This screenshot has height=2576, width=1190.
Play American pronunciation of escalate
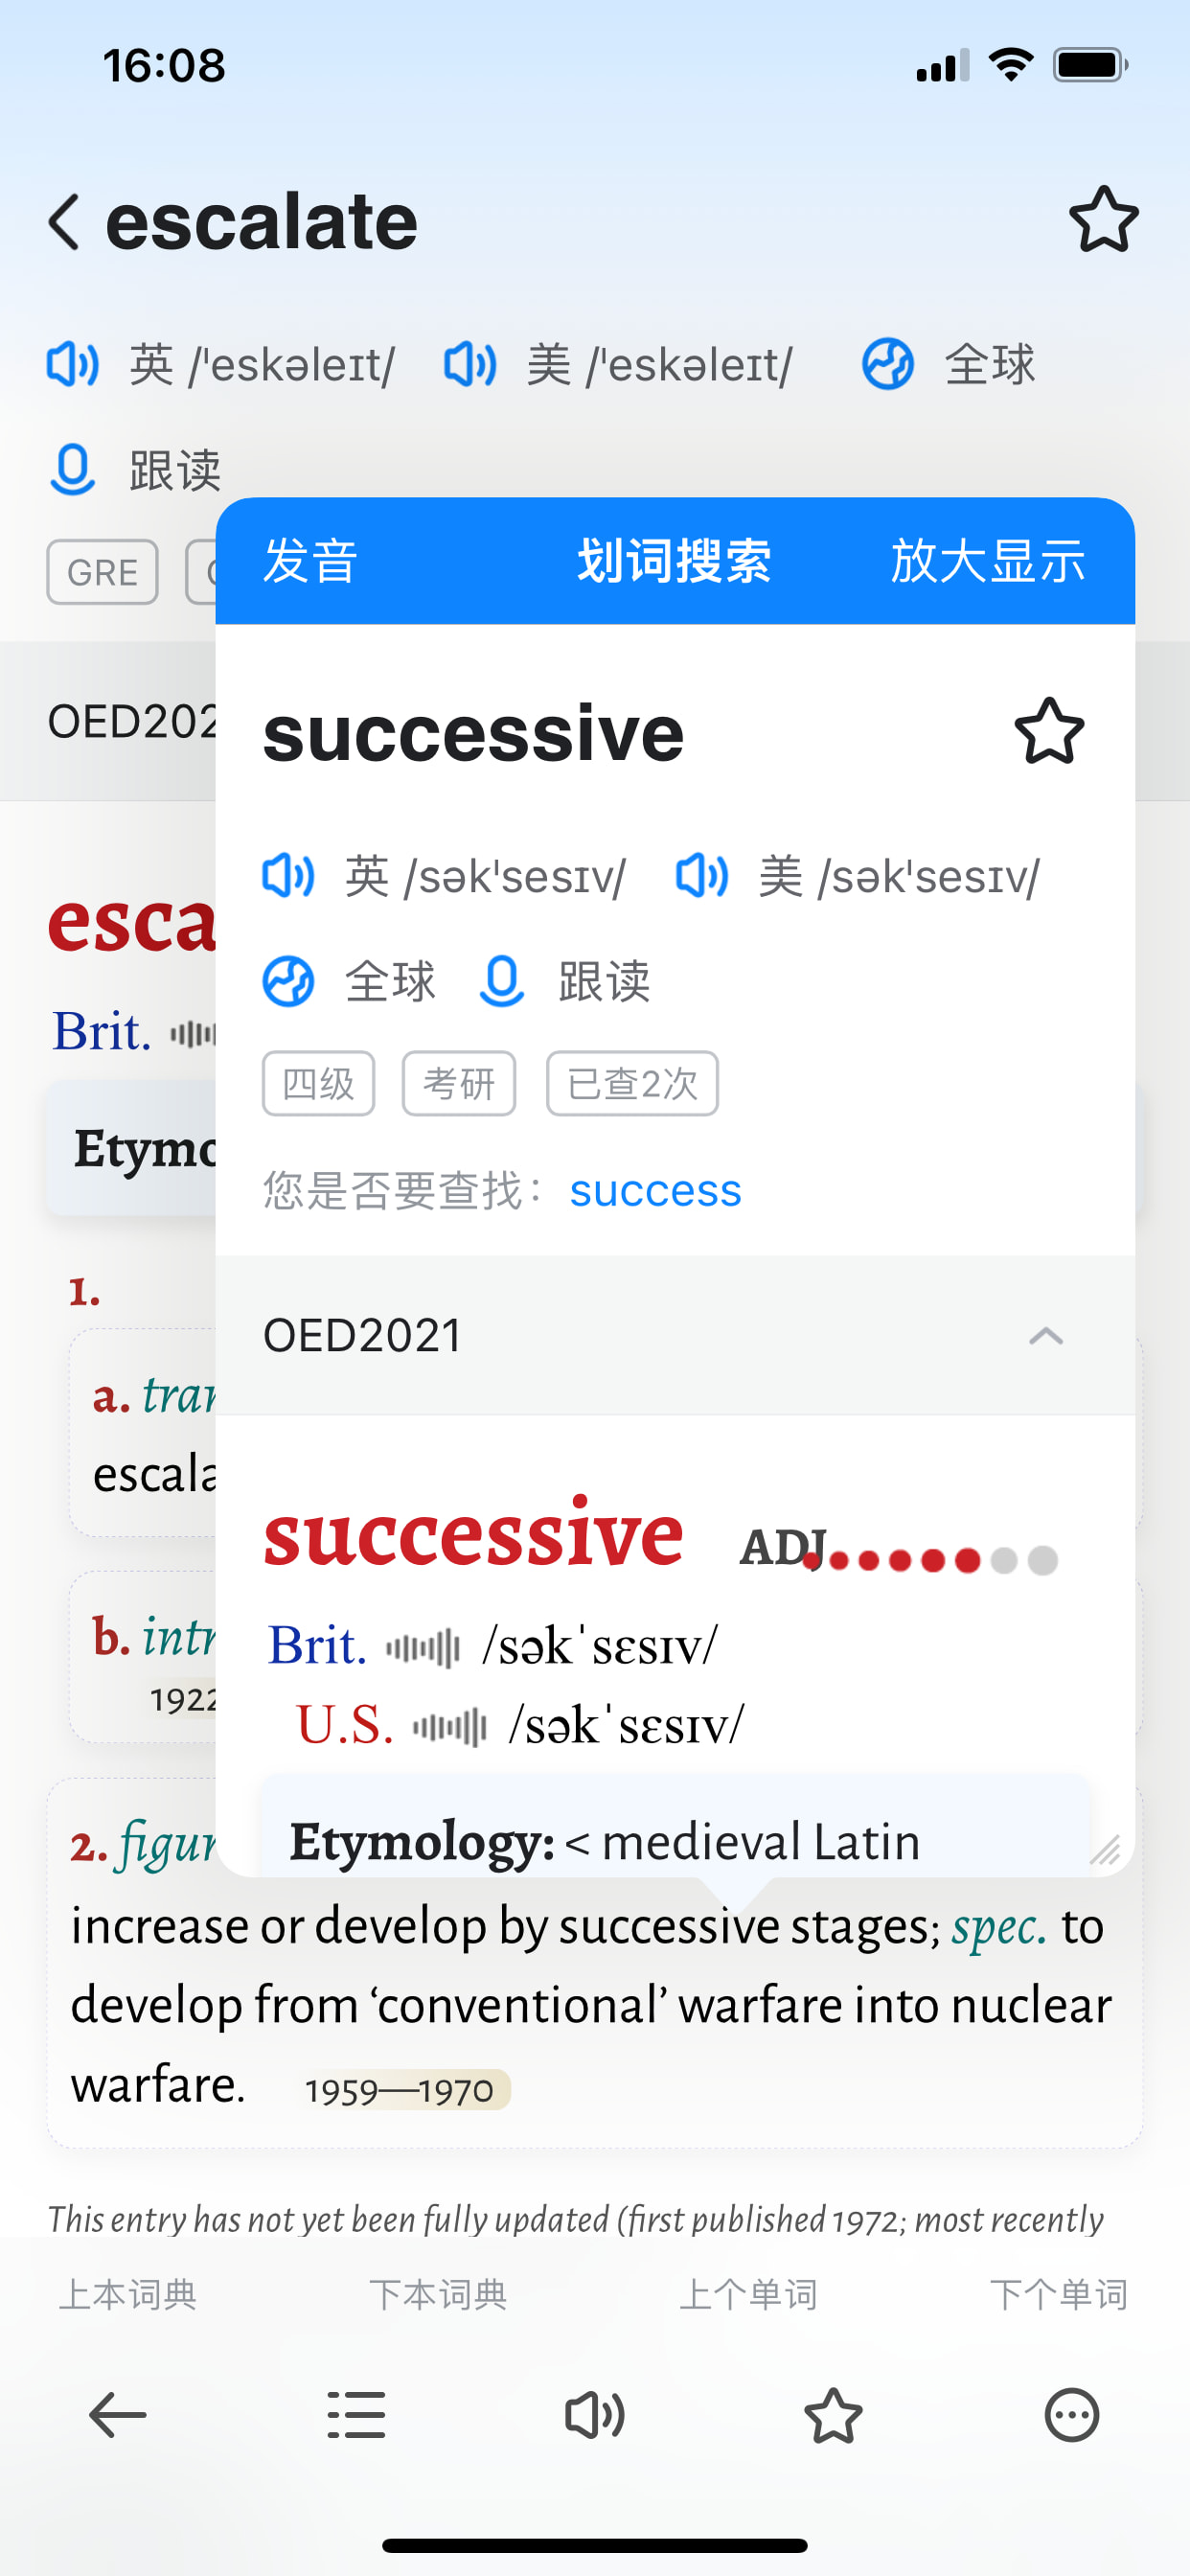click(470, 364)
